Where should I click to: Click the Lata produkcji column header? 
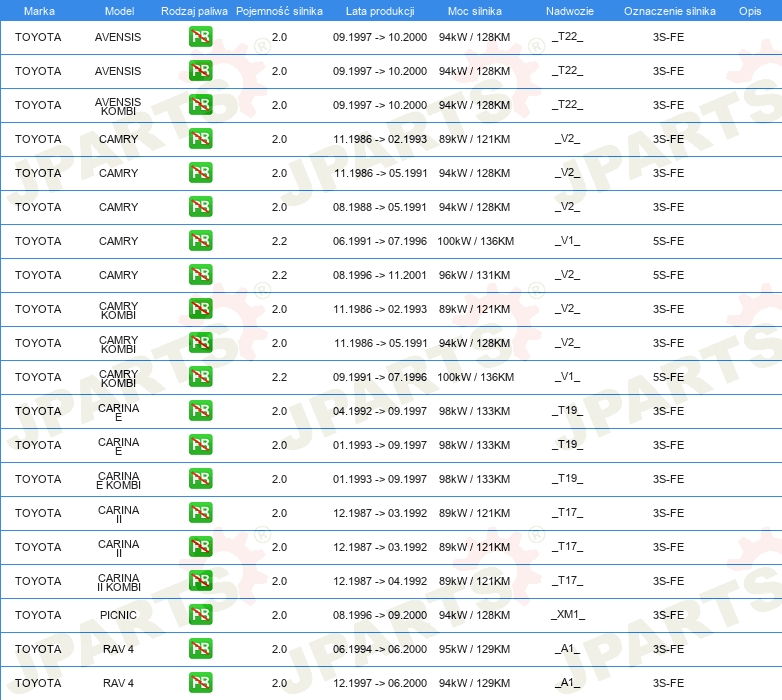click(380, 11)
